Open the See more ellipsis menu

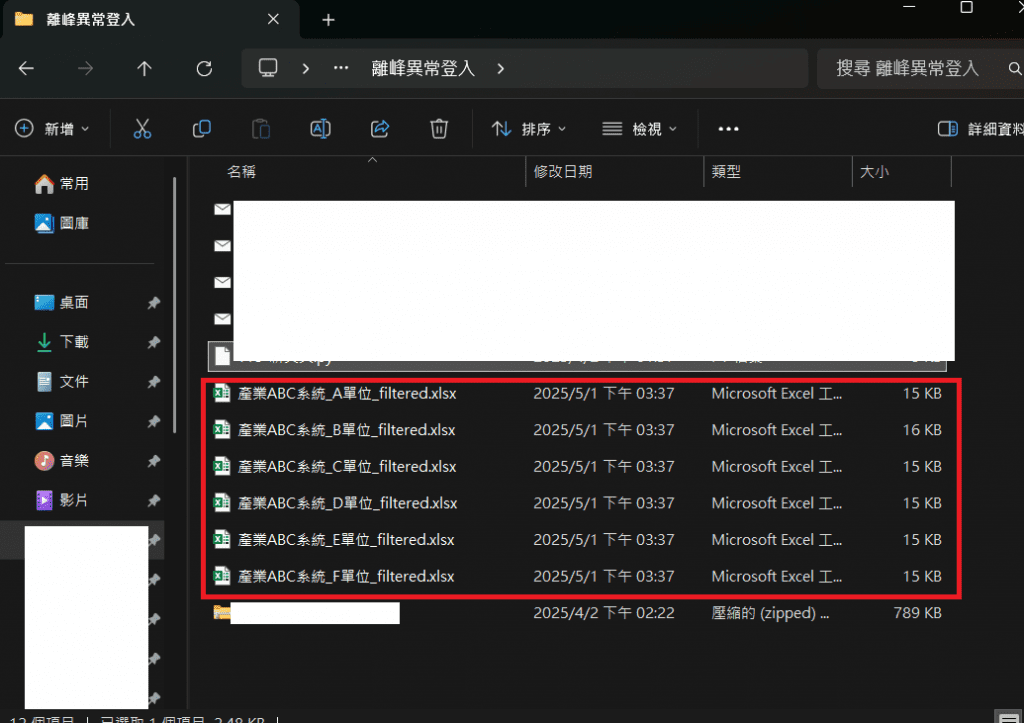pos(728,129)
